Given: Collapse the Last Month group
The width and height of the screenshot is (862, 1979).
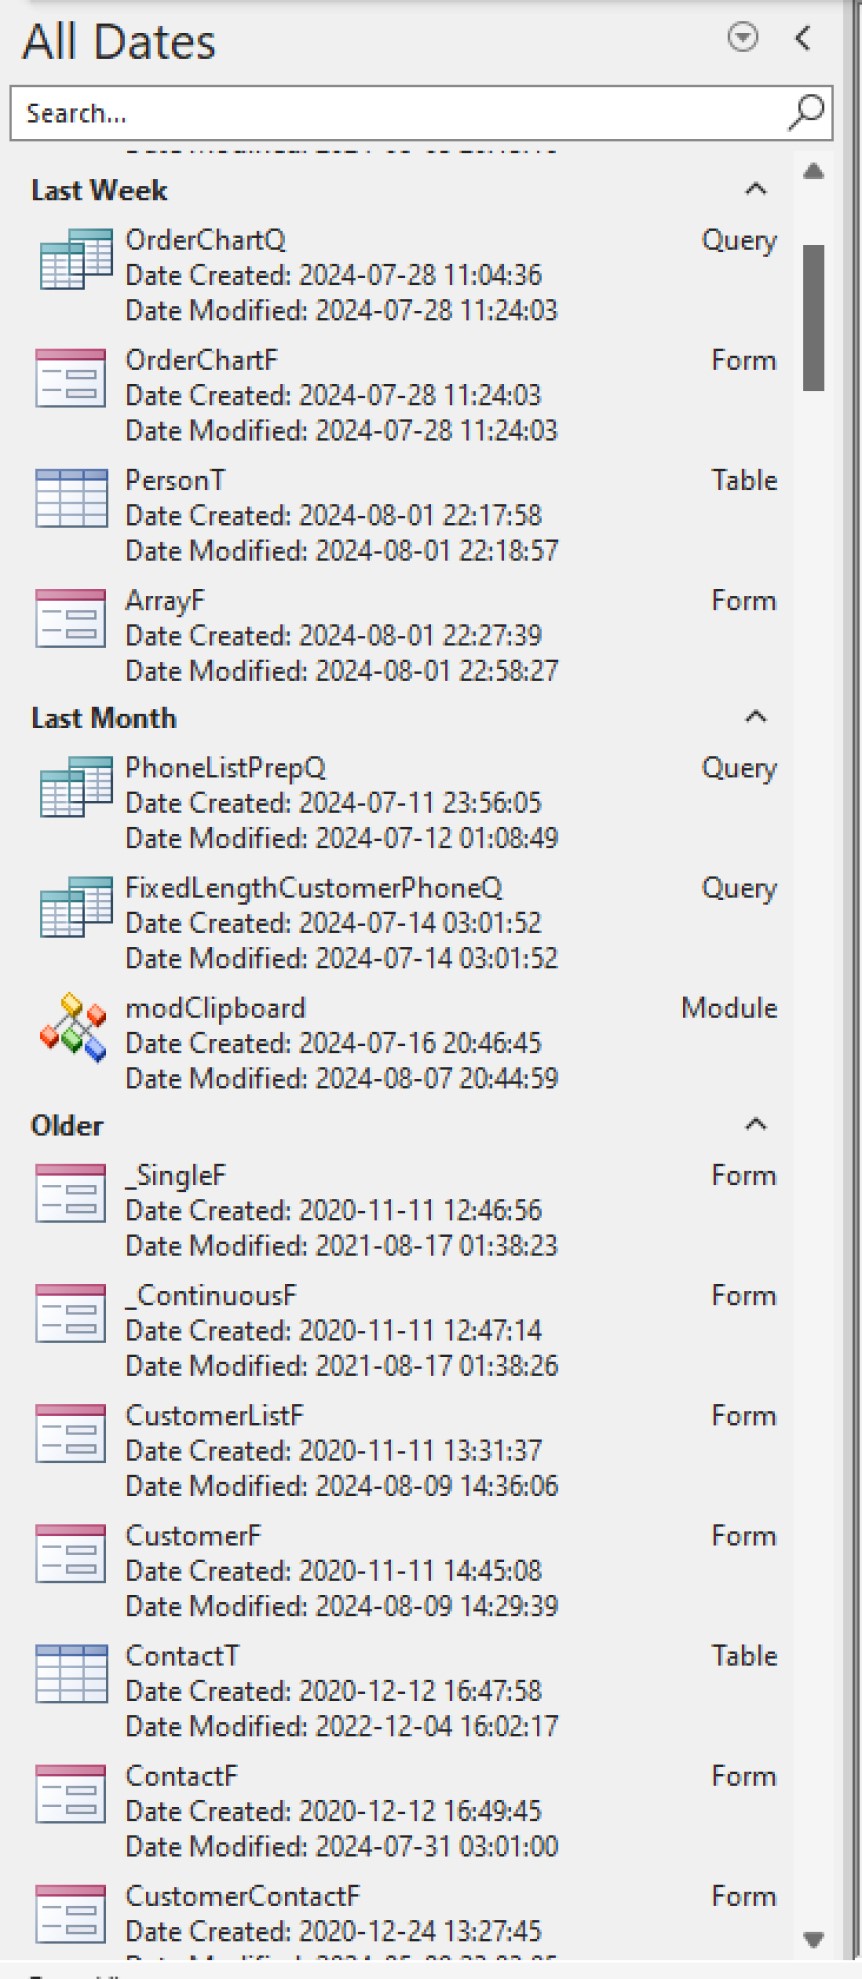Looking at the screenshot, I should 755,717.
